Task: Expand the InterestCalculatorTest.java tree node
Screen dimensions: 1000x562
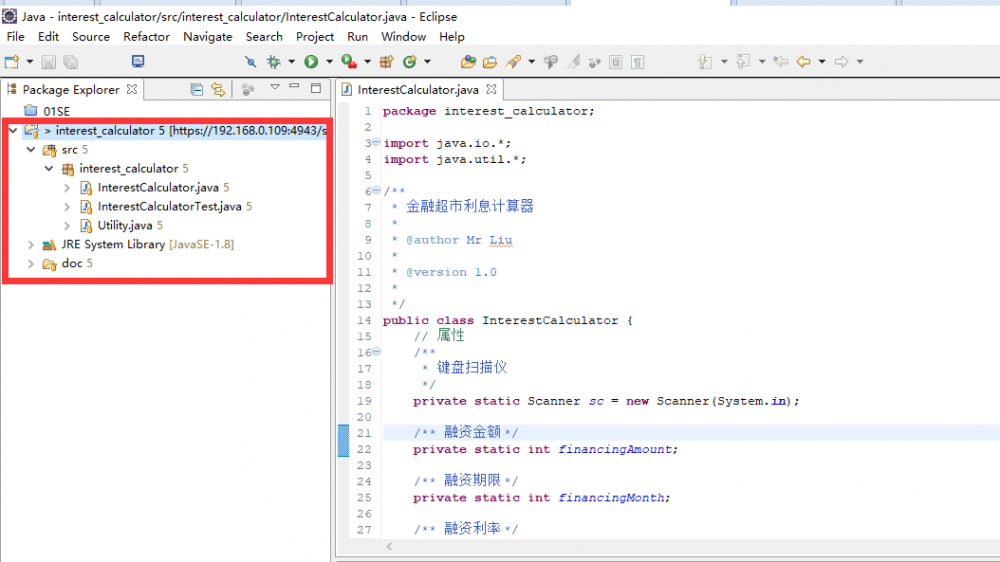Action: (x=67, y=207)
